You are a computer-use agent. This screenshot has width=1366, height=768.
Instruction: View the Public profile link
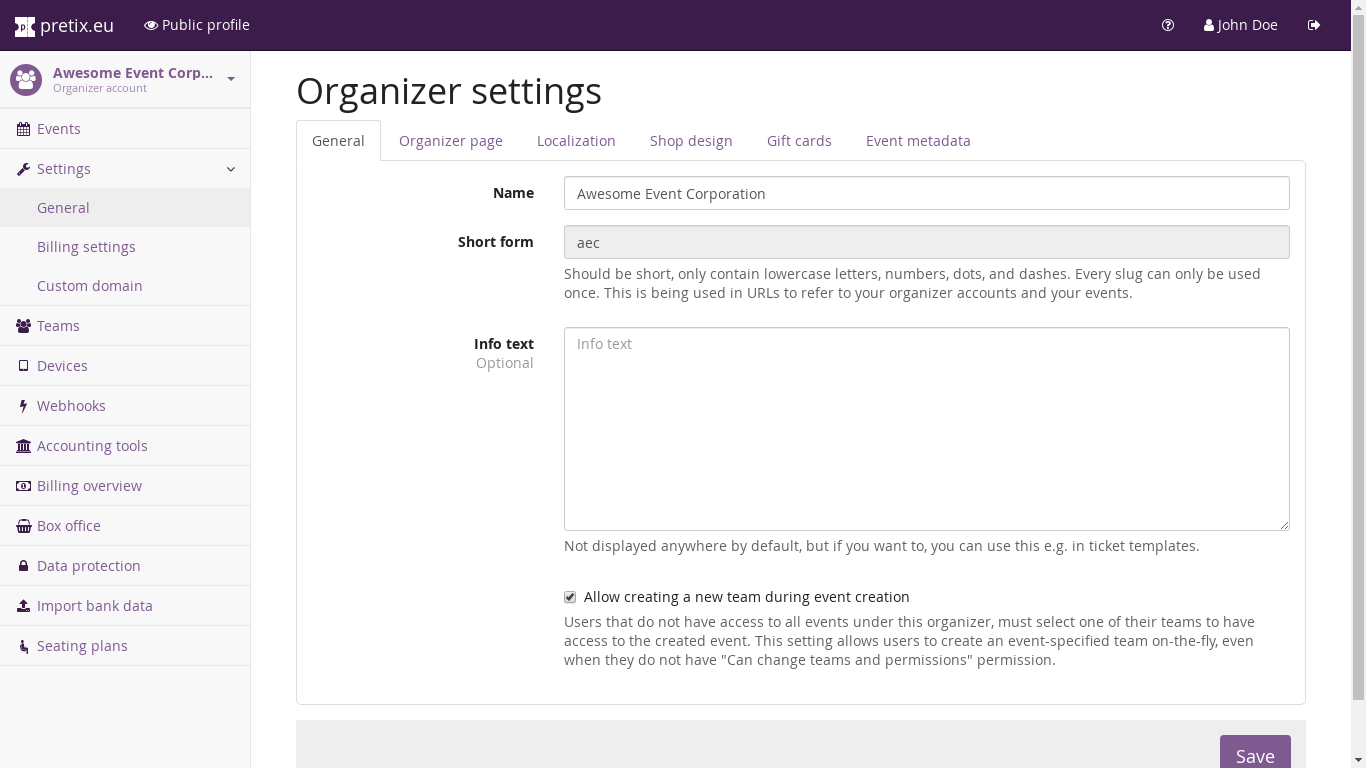click(x=197, y=25)
